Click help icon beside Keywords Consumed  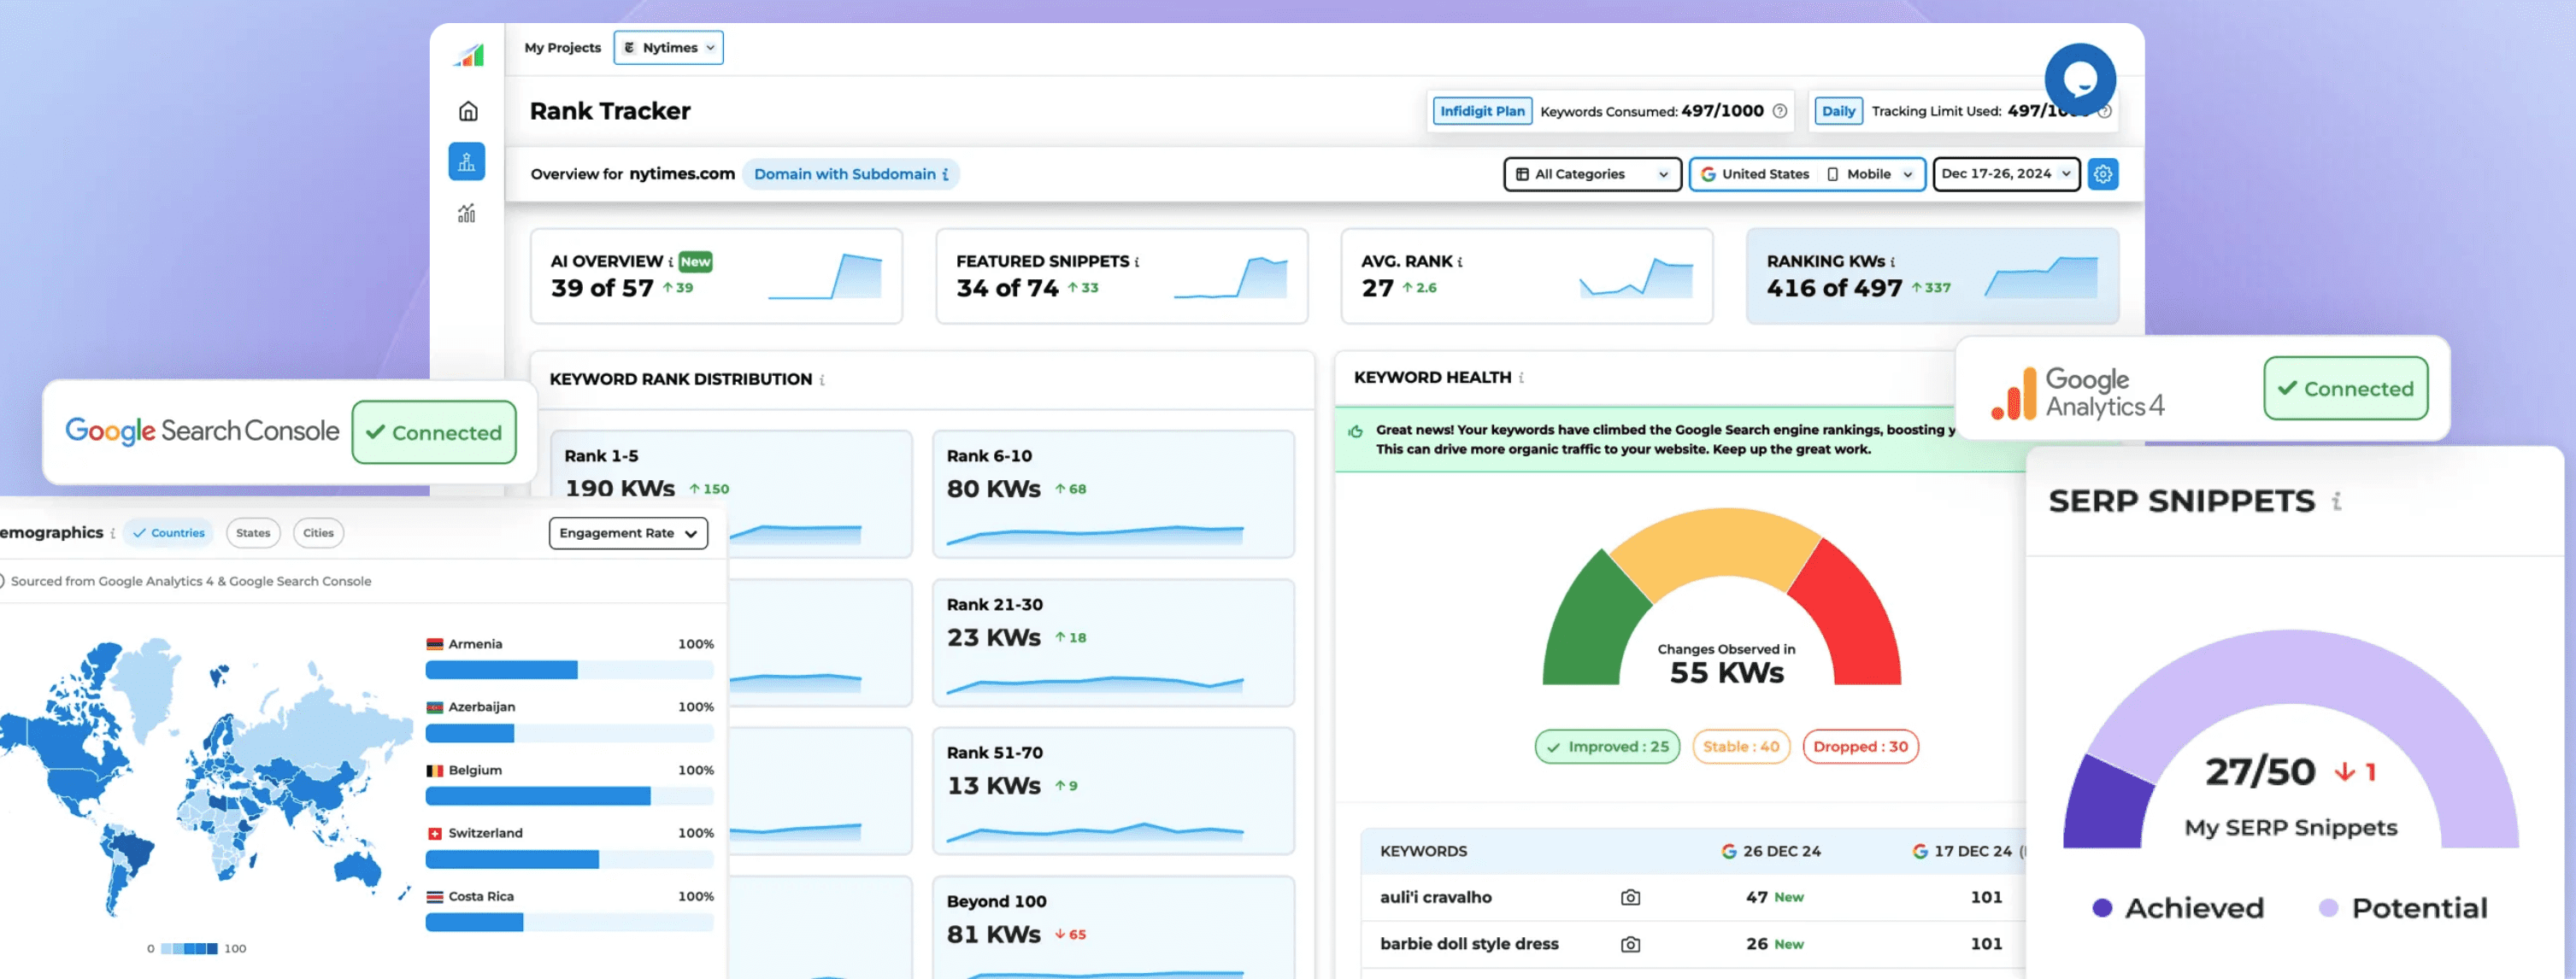[1780, 111]
